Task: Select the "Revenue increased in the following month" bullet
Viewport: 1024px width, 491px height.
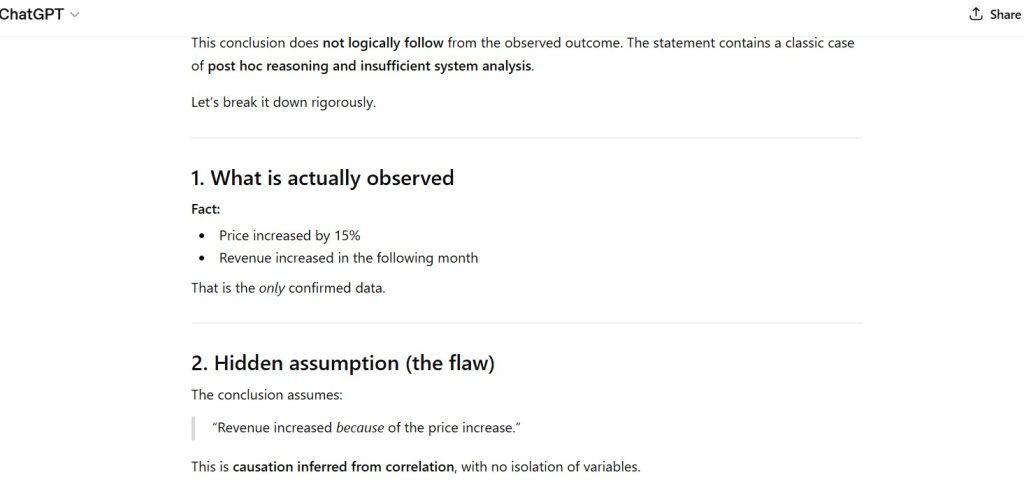Action: click(x=348, y=258)
